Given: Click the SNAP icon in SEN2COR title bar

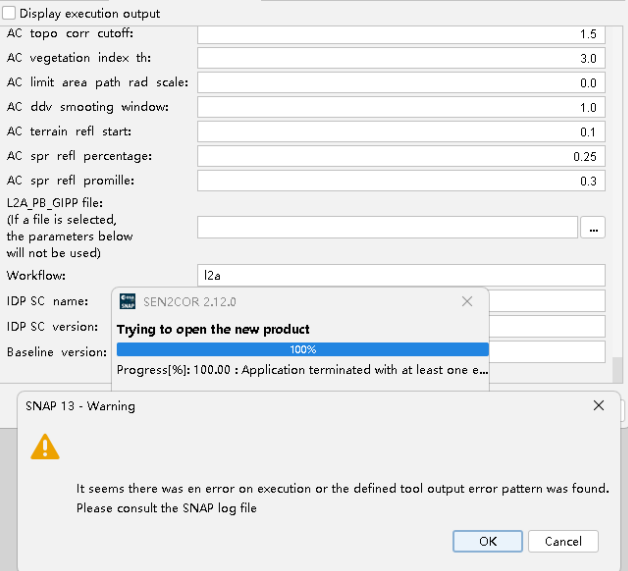Looking at the screenshot, I should tap(128, 302).
